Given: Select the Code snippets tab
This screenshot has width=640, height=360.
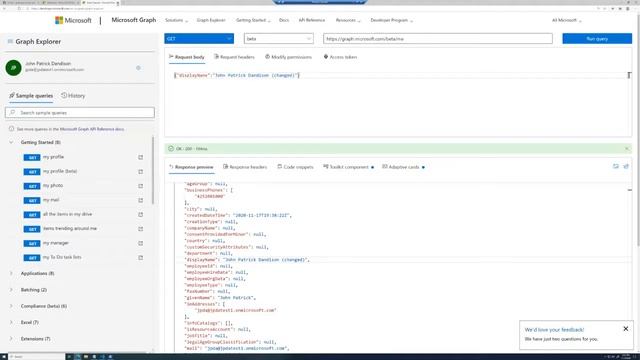Looking at the screenshot, I should 295,167.
